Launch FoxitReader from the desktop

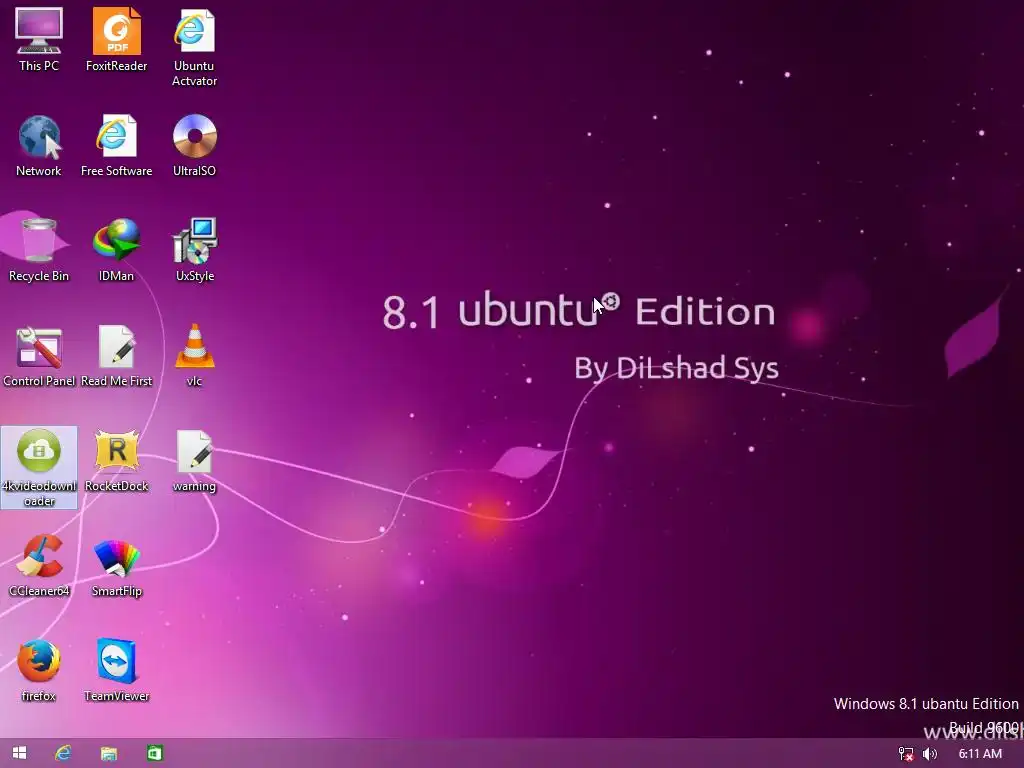coord(116,39)
